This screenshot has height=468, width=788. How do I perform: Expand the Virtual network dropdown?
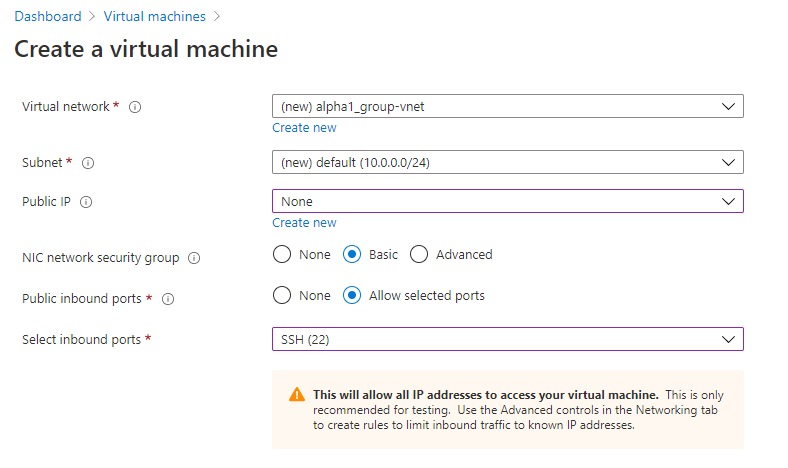pos(507,107)
